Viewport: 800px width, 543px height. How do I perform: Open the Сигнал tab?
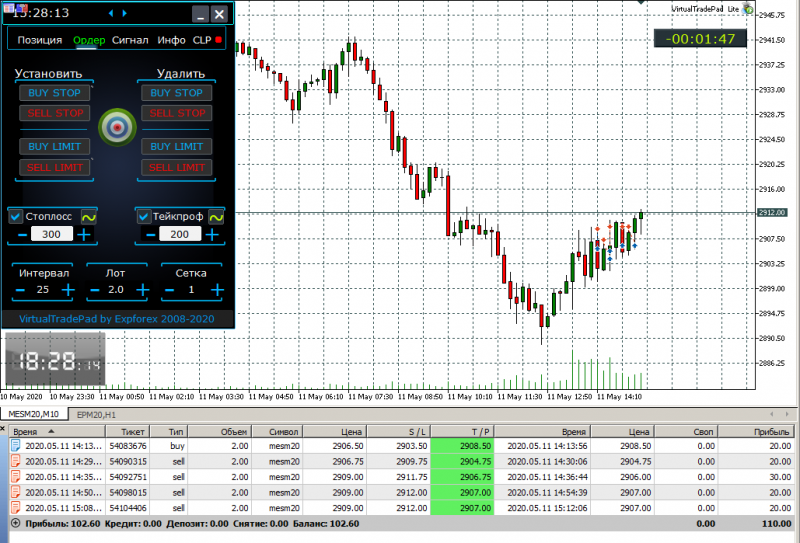coord(130,40)
